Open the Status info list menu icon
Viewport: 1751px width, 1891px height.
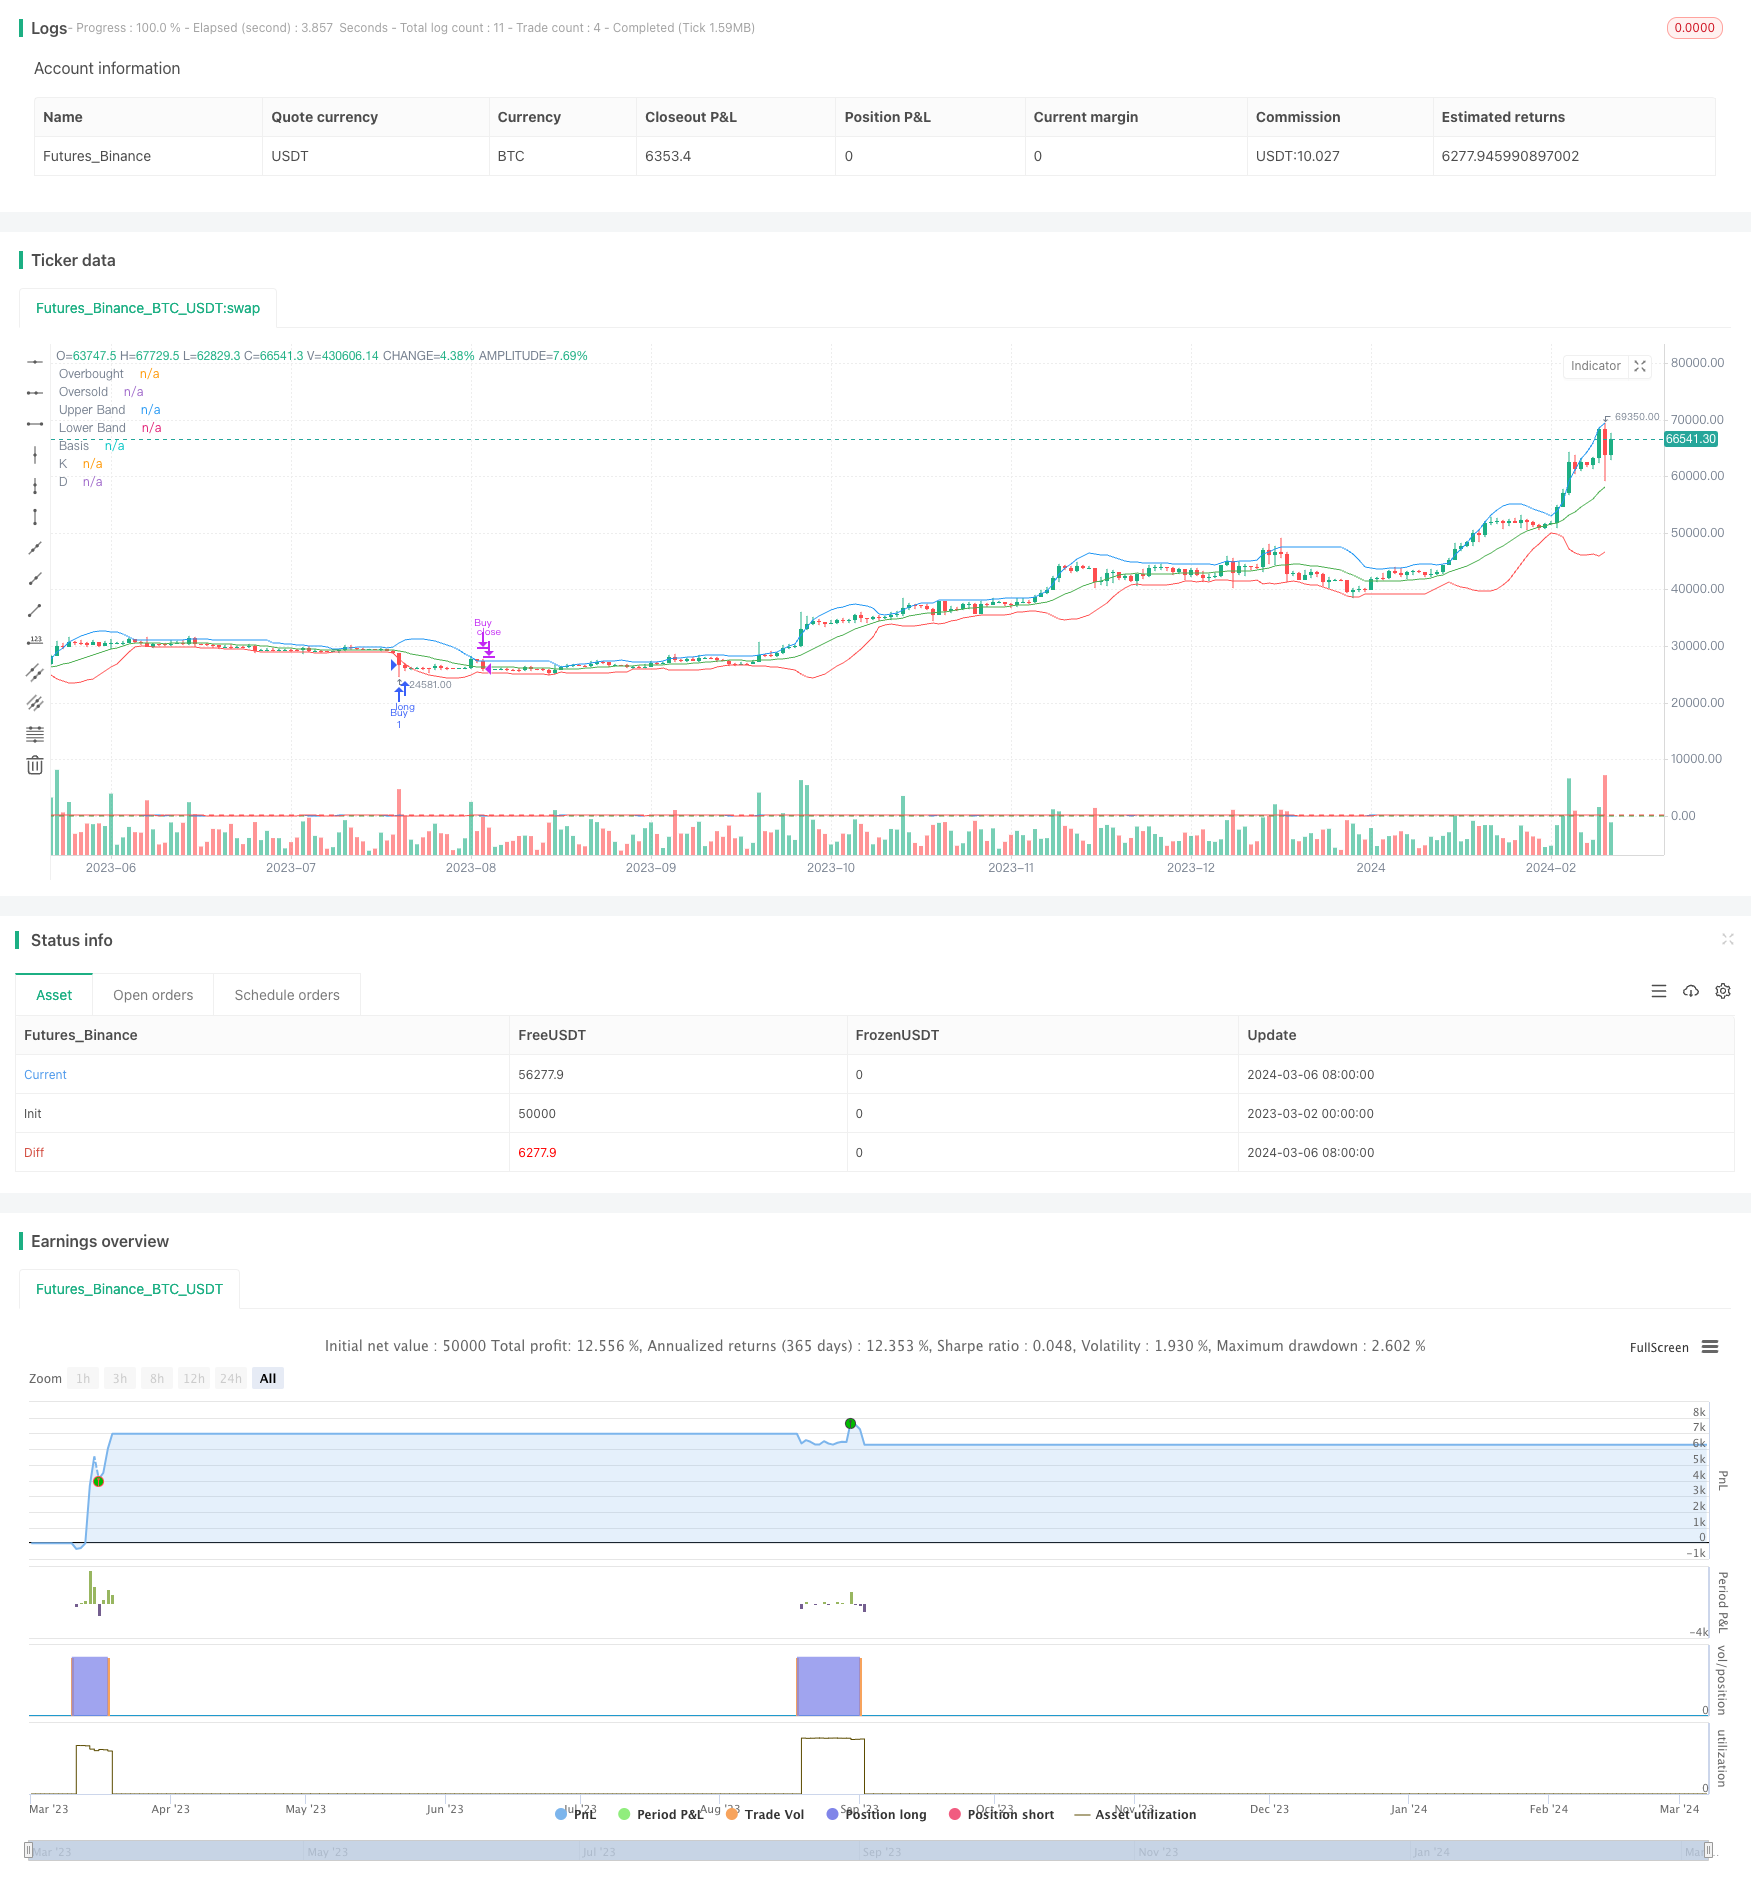[x=1659, y=991]
